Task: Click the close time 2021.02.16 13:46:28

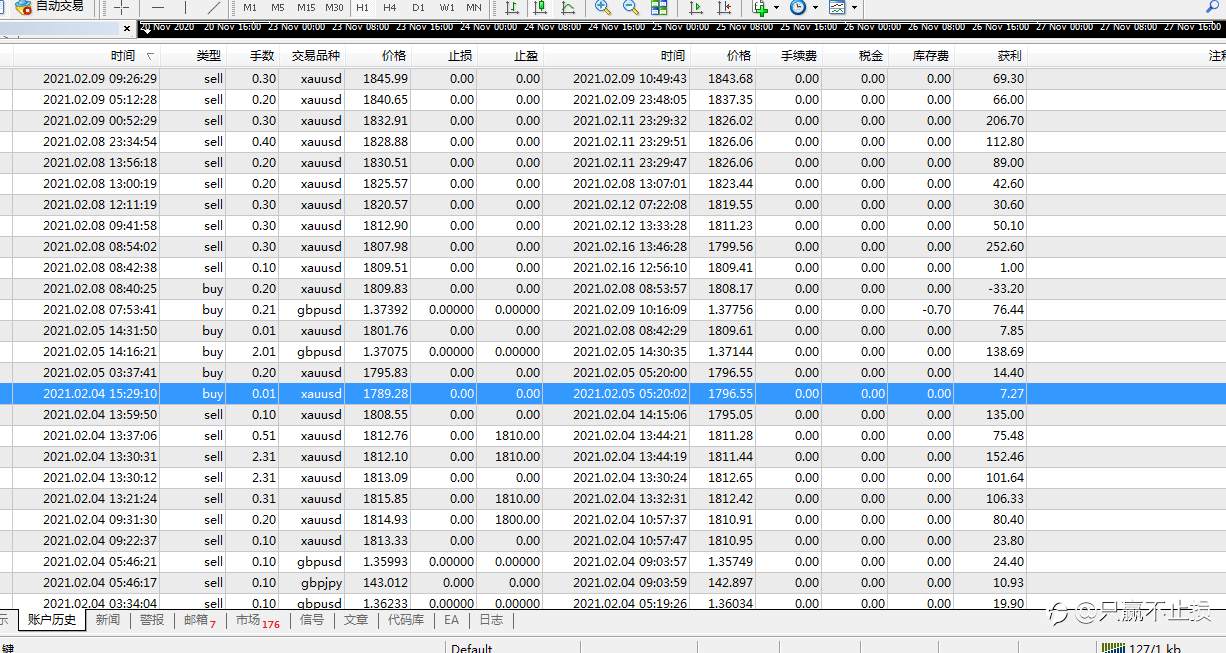Action: pos(630,246)
